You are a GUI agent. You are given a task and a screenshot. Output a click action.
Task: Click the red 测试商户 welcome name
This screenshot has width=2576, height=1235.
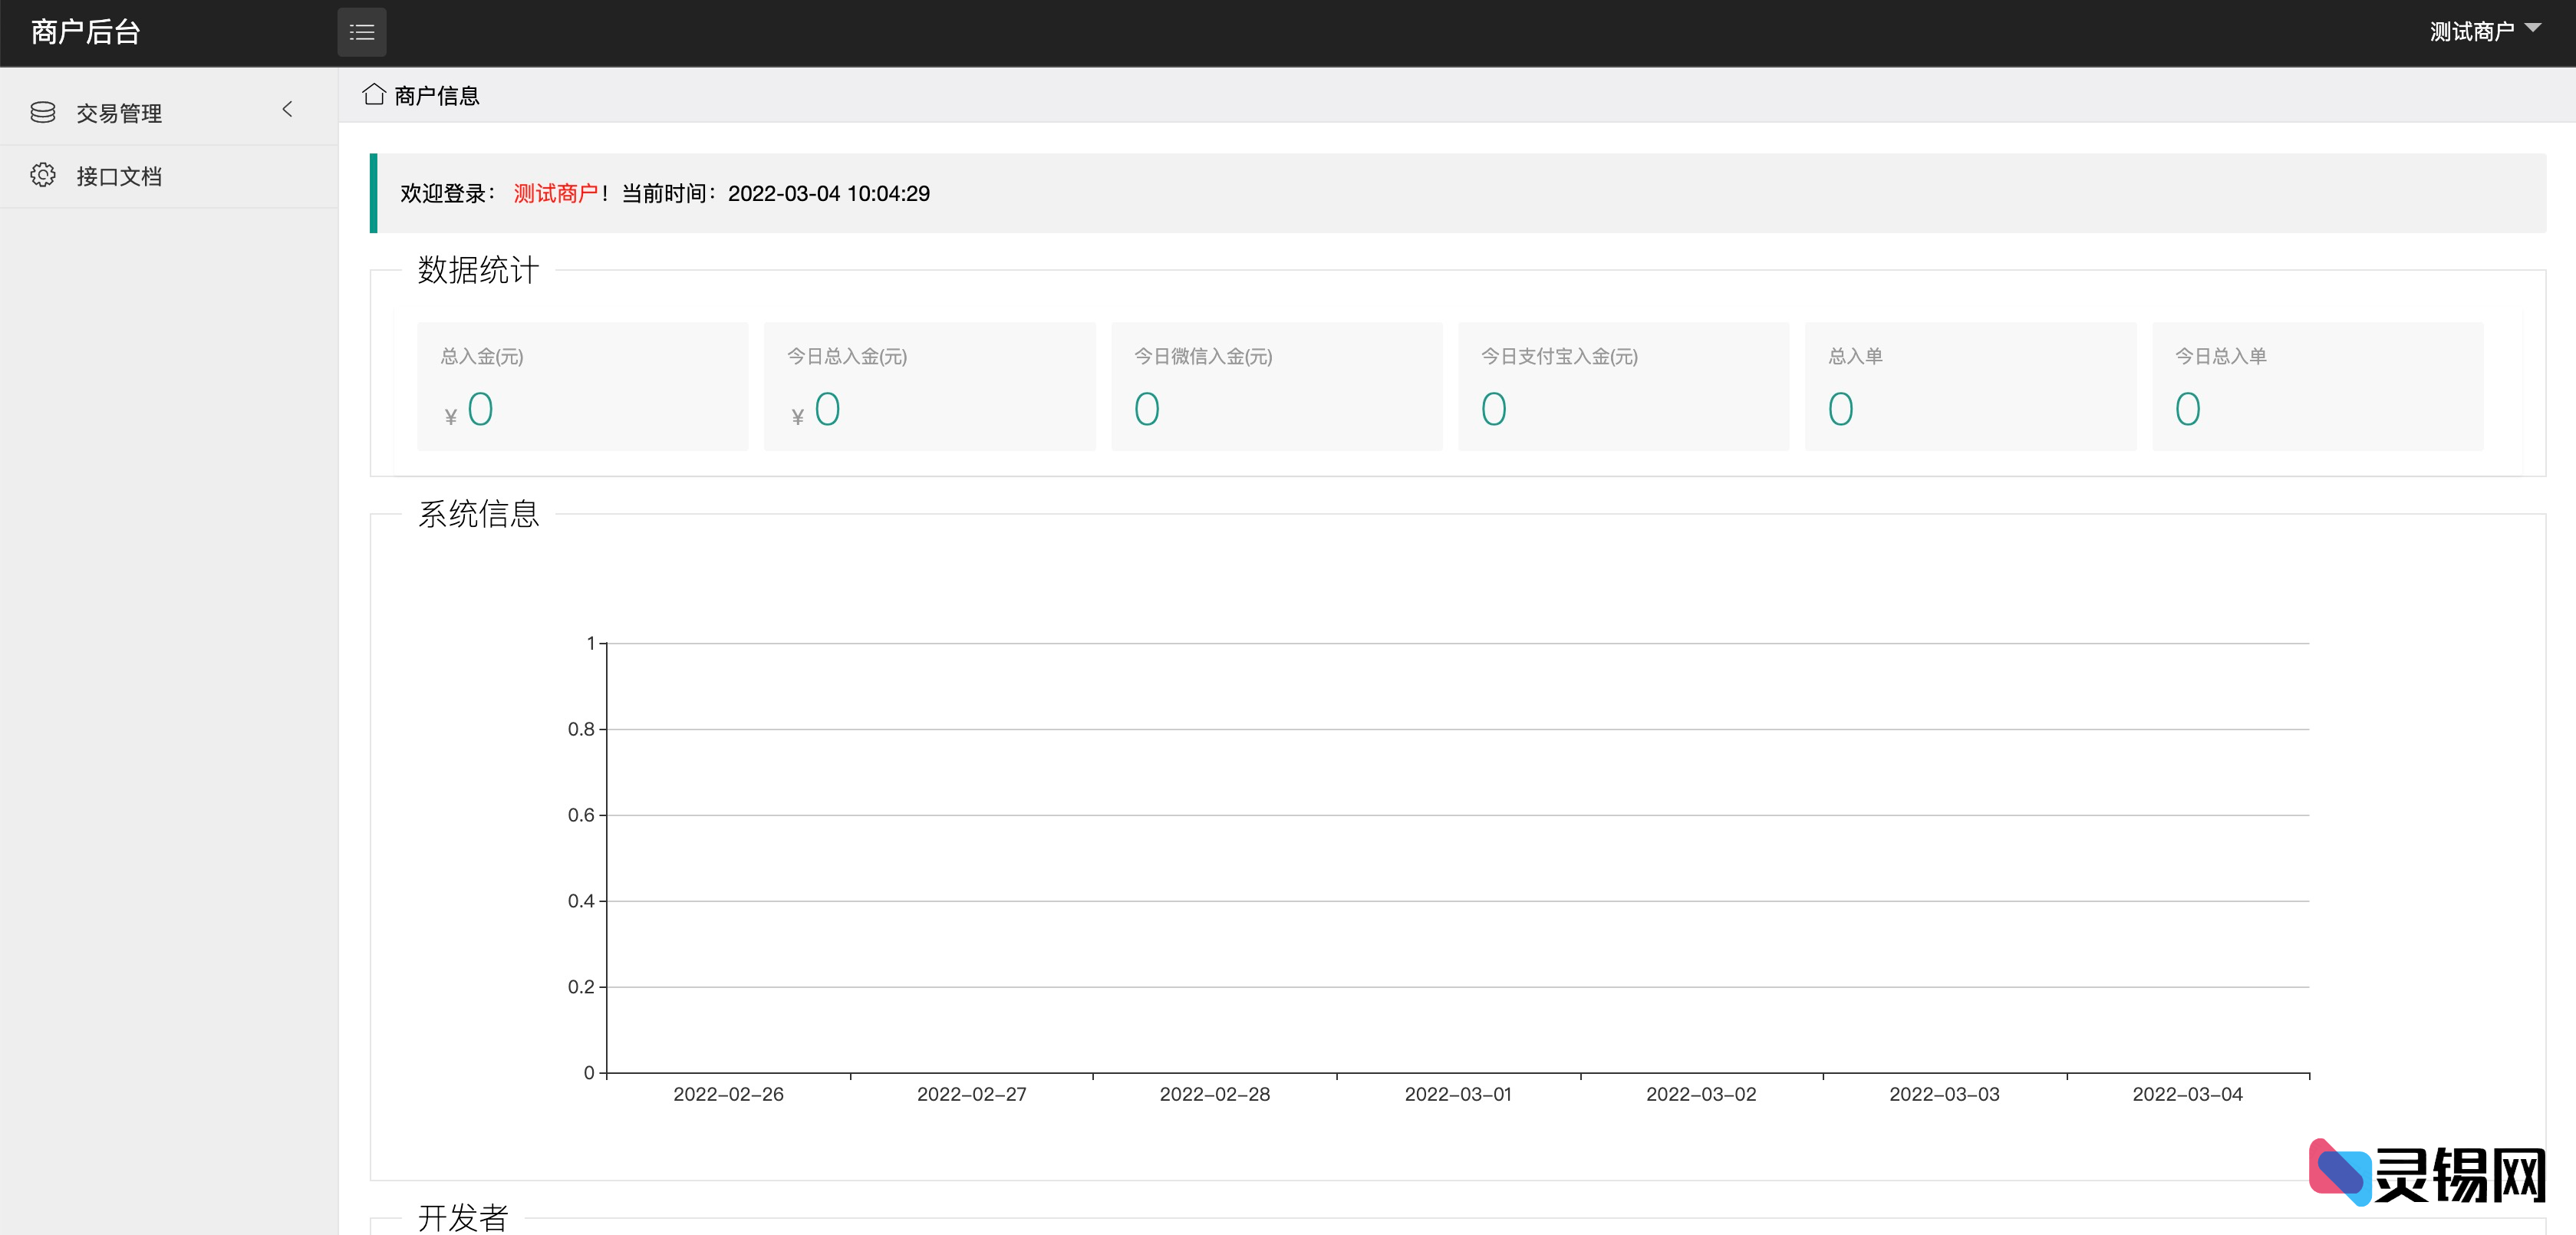tap(555, 193)
